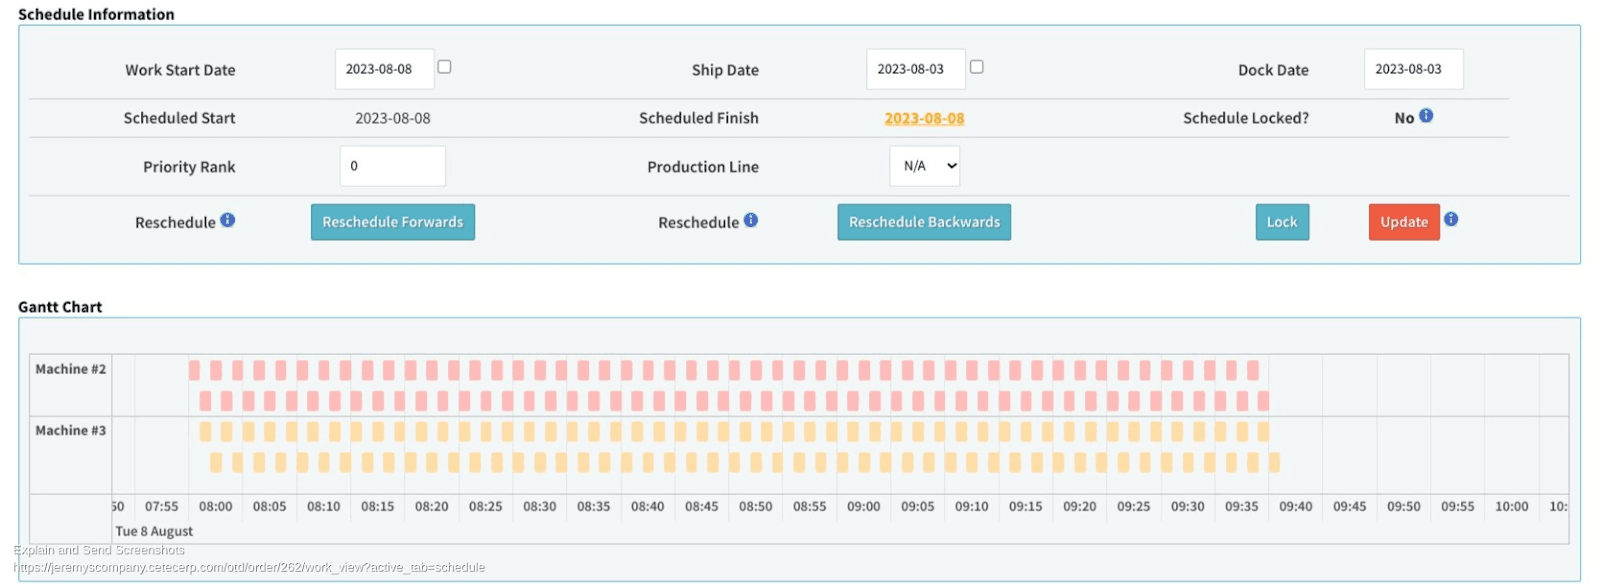
Task: Open the Scheduled Finish date link
Action: click(924, 118)
